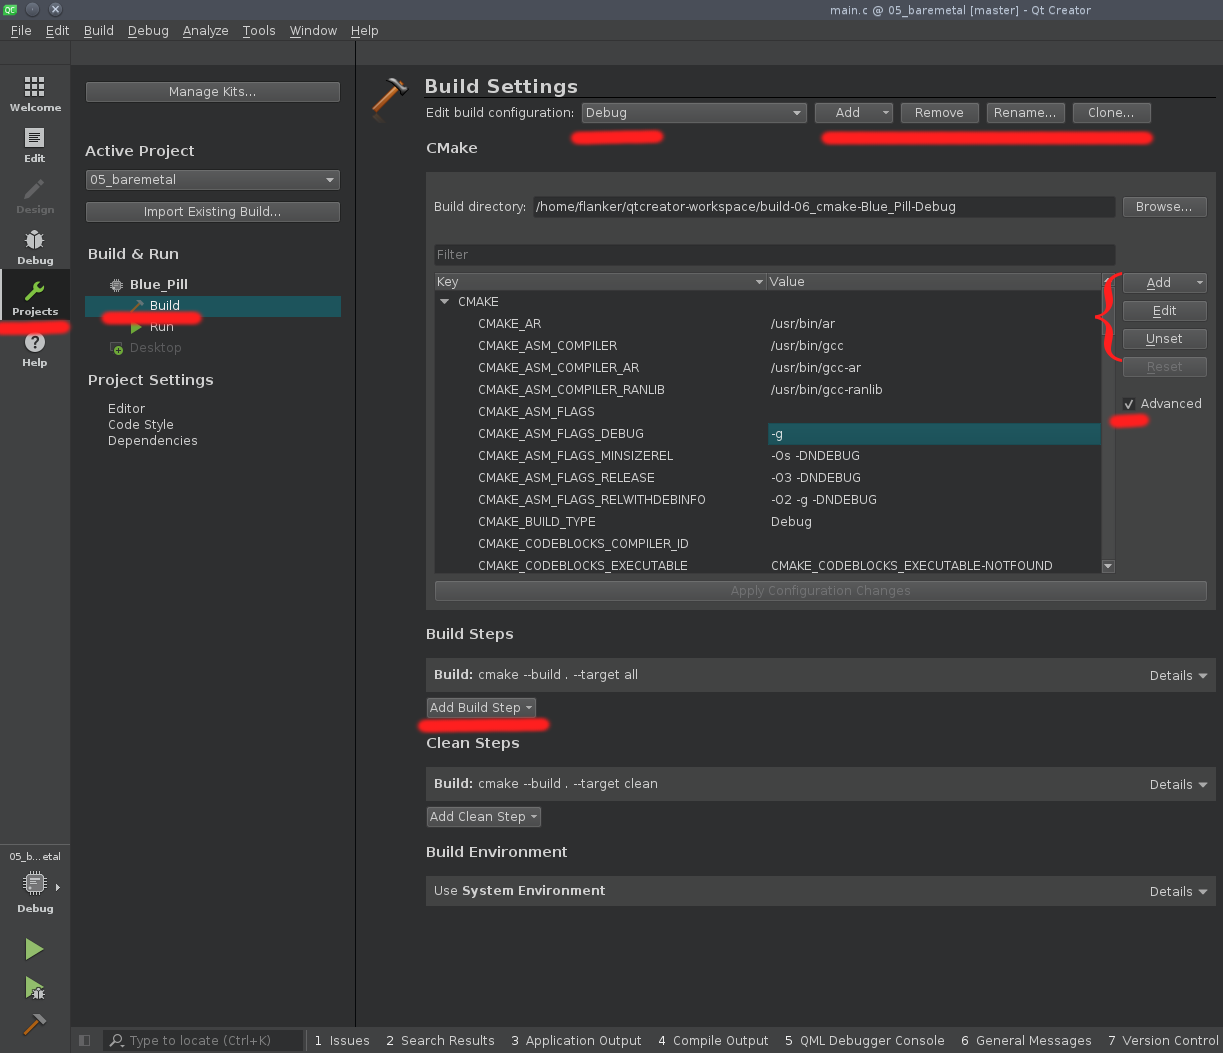Start debugging via the debug-play icon
The image size is (1223, 1053).
click(34, 988)
